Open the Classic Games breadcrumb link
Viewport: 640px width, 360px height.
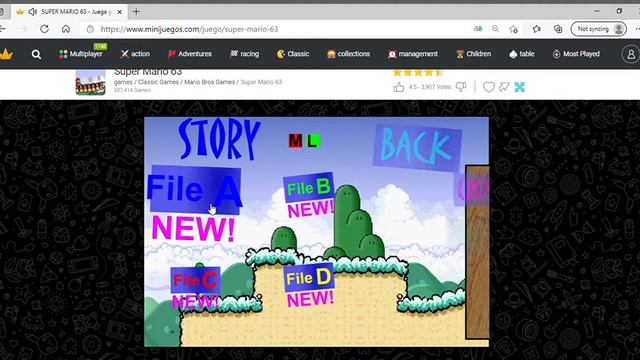[158, 82]
